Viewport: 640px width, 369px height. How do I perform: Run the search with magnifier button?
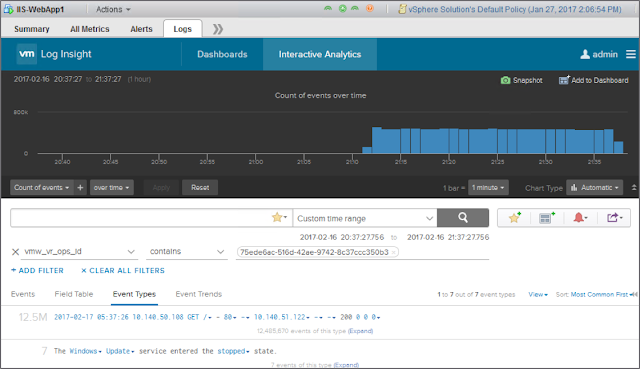(463, 218)
